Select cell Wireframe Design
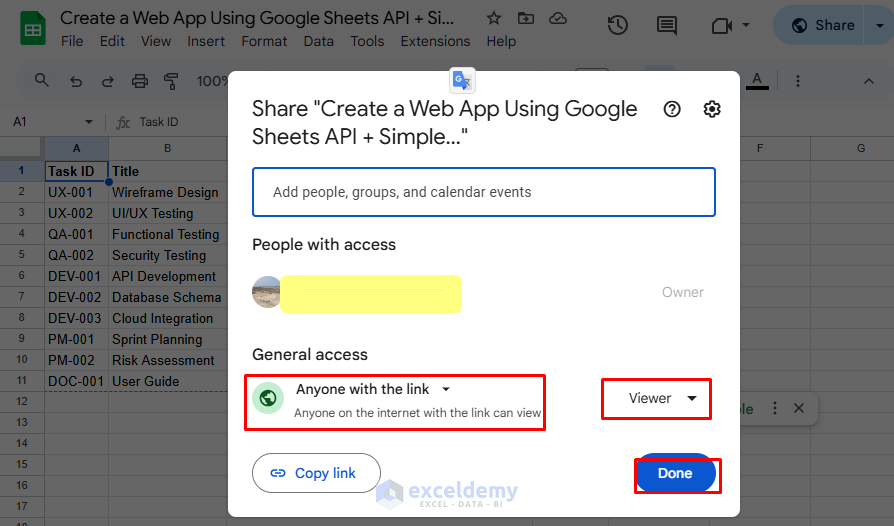The width and height of the screenshot is (894, 526). [168, 193]
